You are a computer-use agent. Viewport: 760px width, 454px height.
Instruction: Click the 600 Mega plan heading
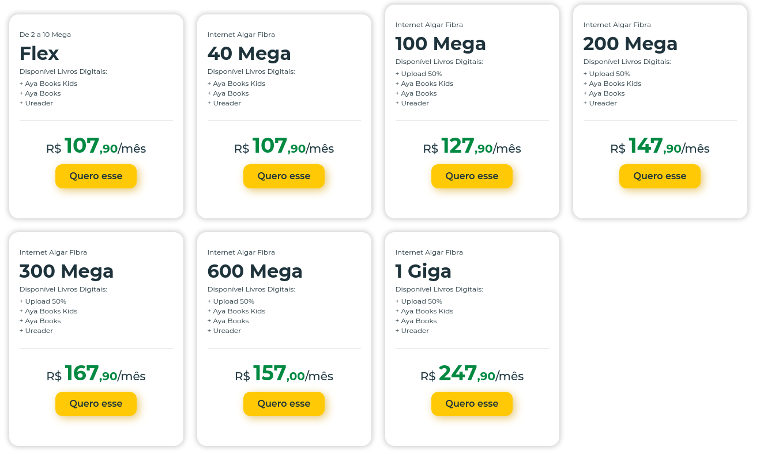point(254,271)
